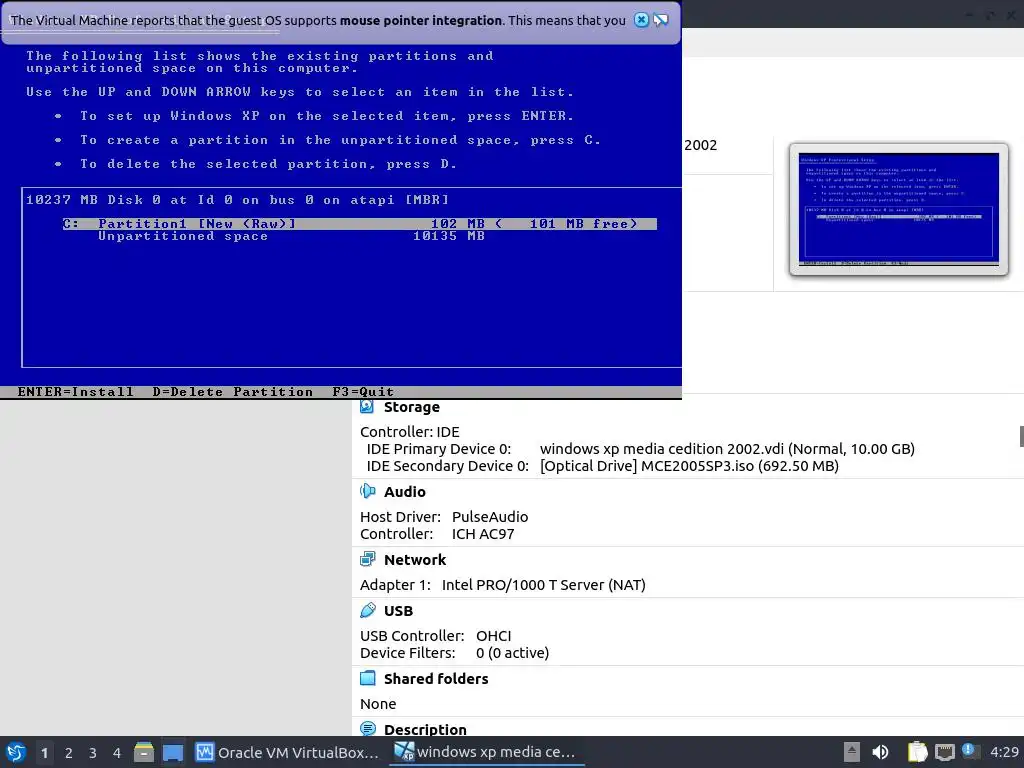
Task: Click Intel PRO/1000 T Server (NAT) adapter text
Action: click(543, 584)
